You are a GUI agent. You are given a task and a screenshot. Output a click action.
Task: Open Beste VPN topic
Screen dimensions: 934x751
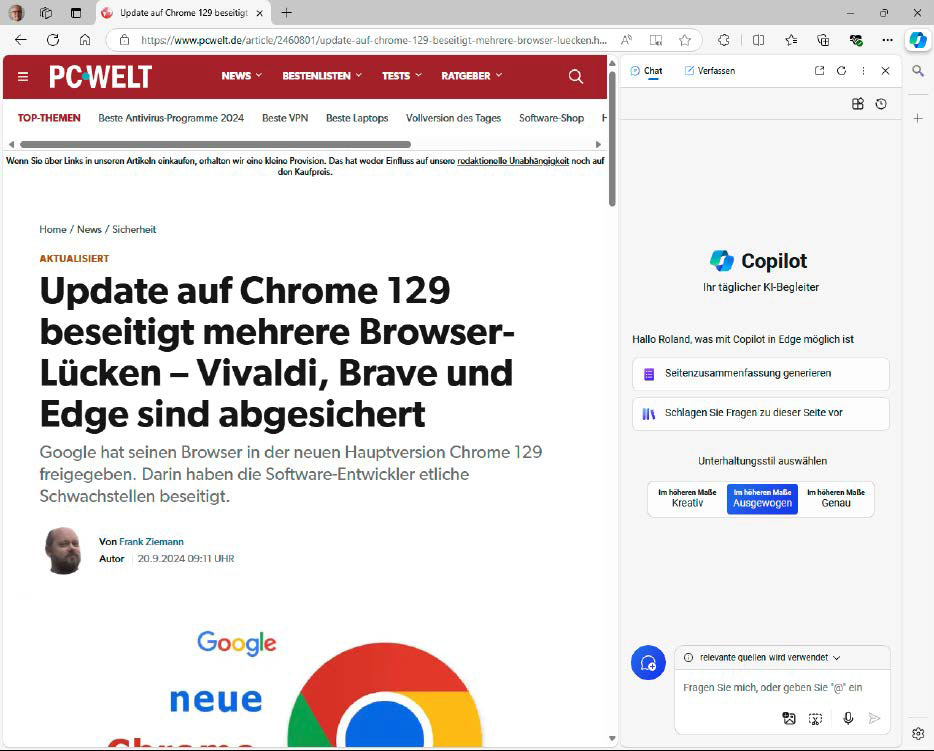(x=285, y=118)
